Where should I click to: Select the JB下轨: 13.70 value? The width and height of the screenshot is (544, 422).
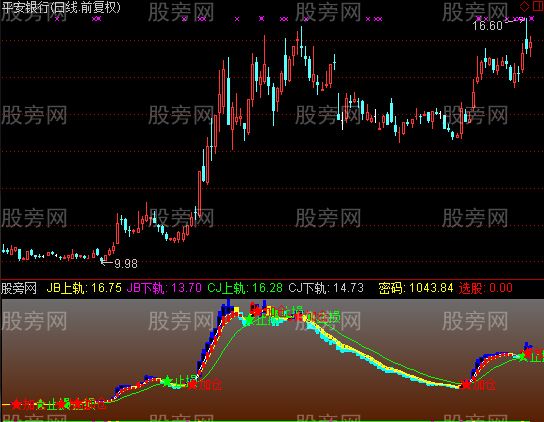pos(164,288)
